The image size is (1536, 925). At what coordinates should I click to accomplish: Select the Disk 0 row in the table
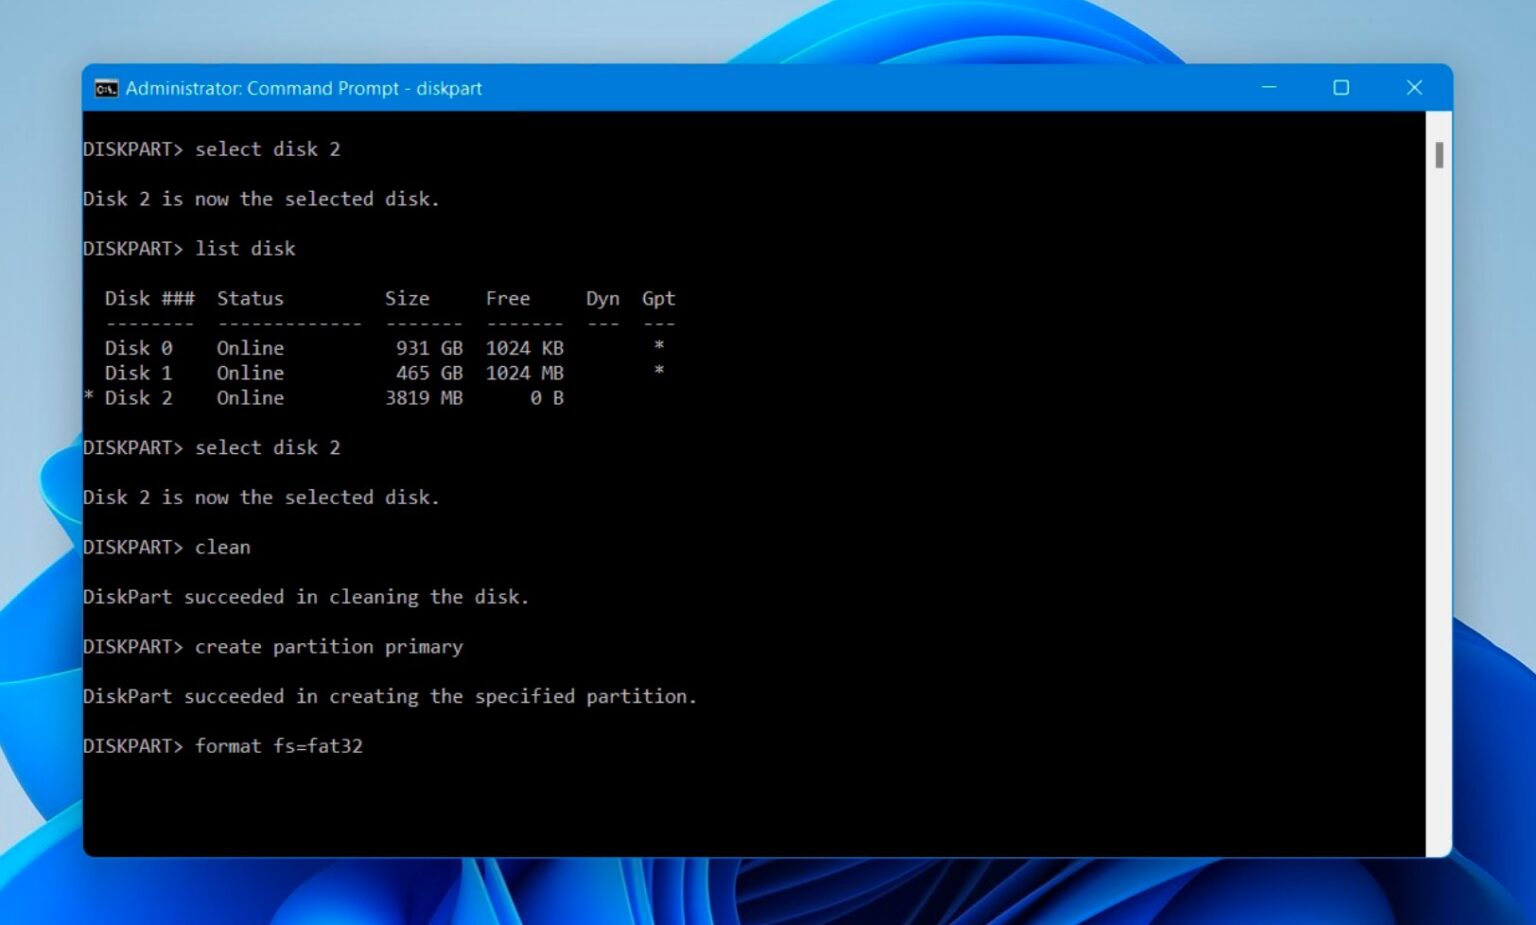point(334,348)
